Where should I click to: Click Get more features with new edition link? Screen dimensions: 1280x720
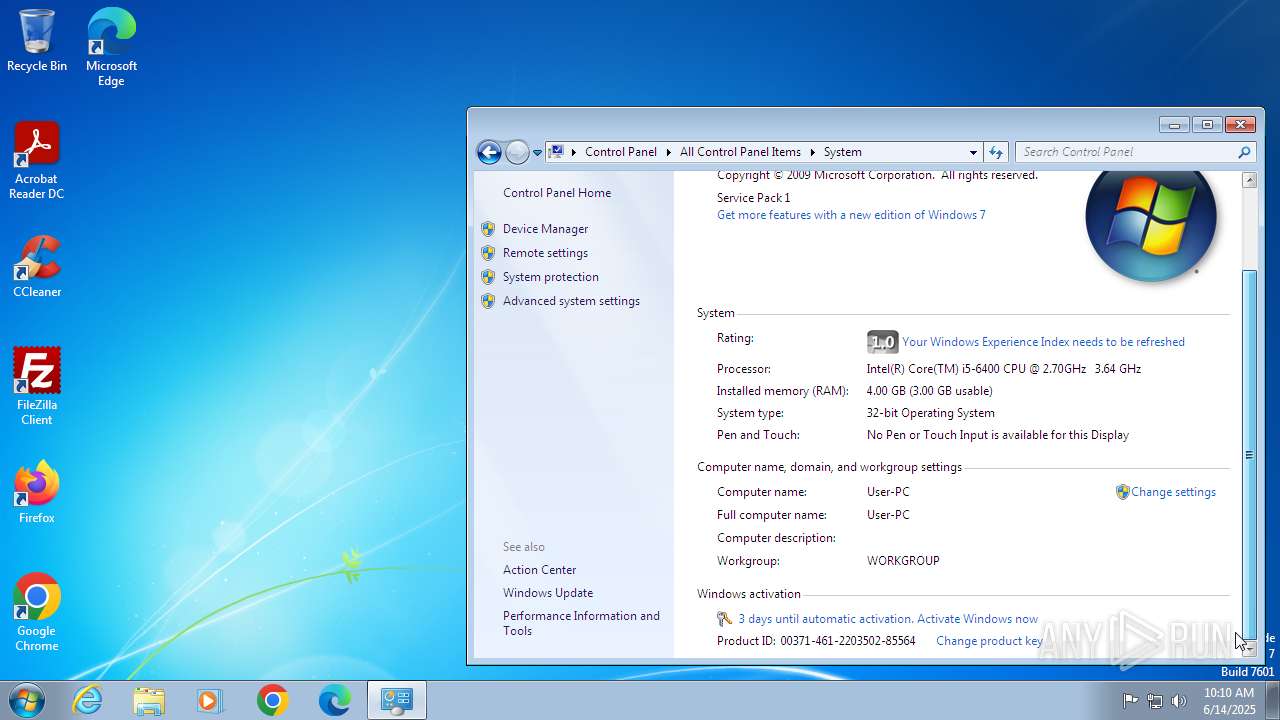click(851, 215)
